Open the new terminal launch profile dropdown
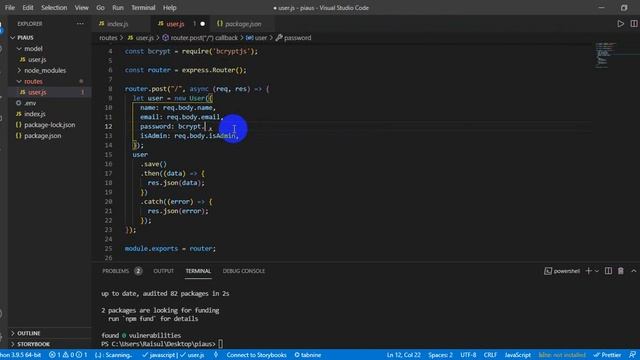Viewport: 640px width, 360px height. coord(597,271)
